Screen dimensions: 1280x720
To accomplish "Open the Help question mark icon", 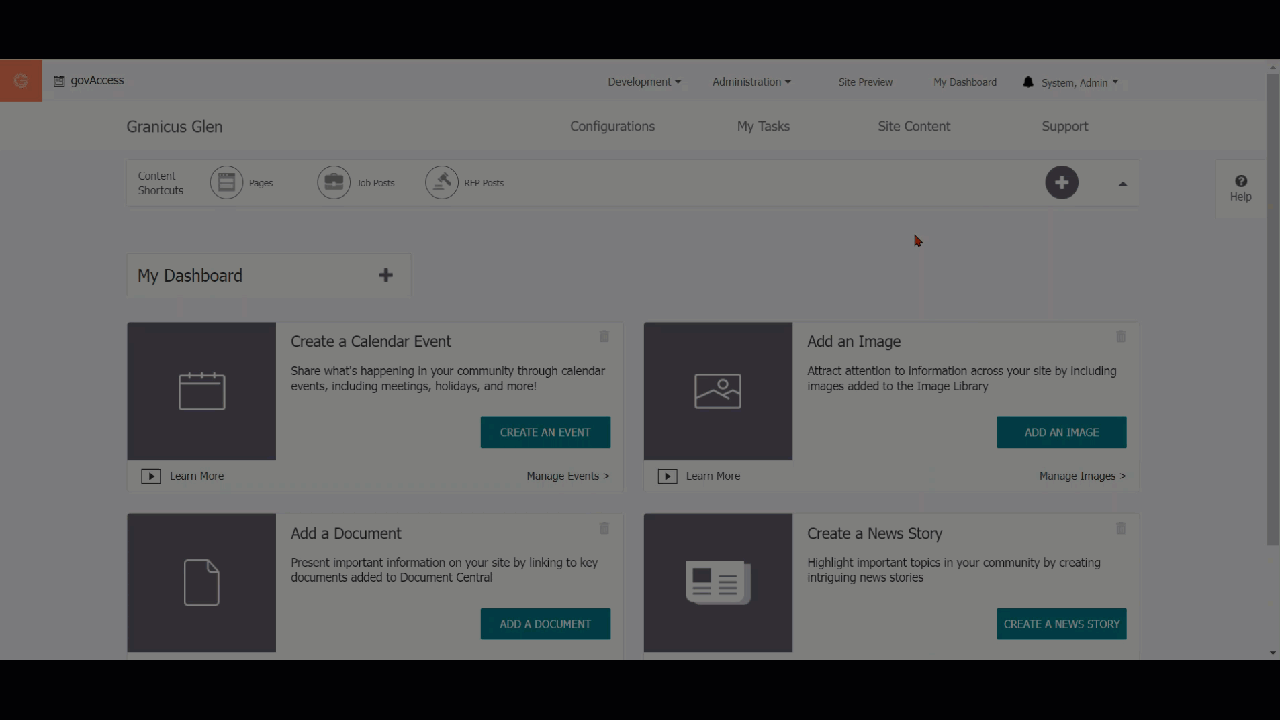I will click(x=1240, y=182).
